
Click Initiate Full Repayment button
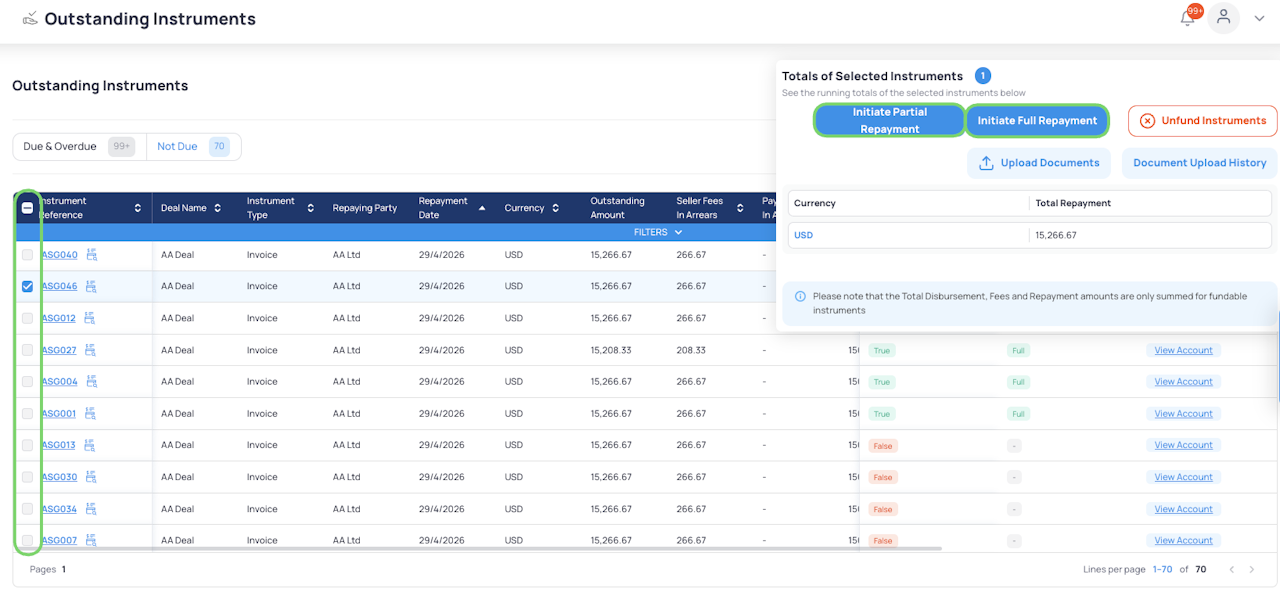click(x=1037, y=121)
